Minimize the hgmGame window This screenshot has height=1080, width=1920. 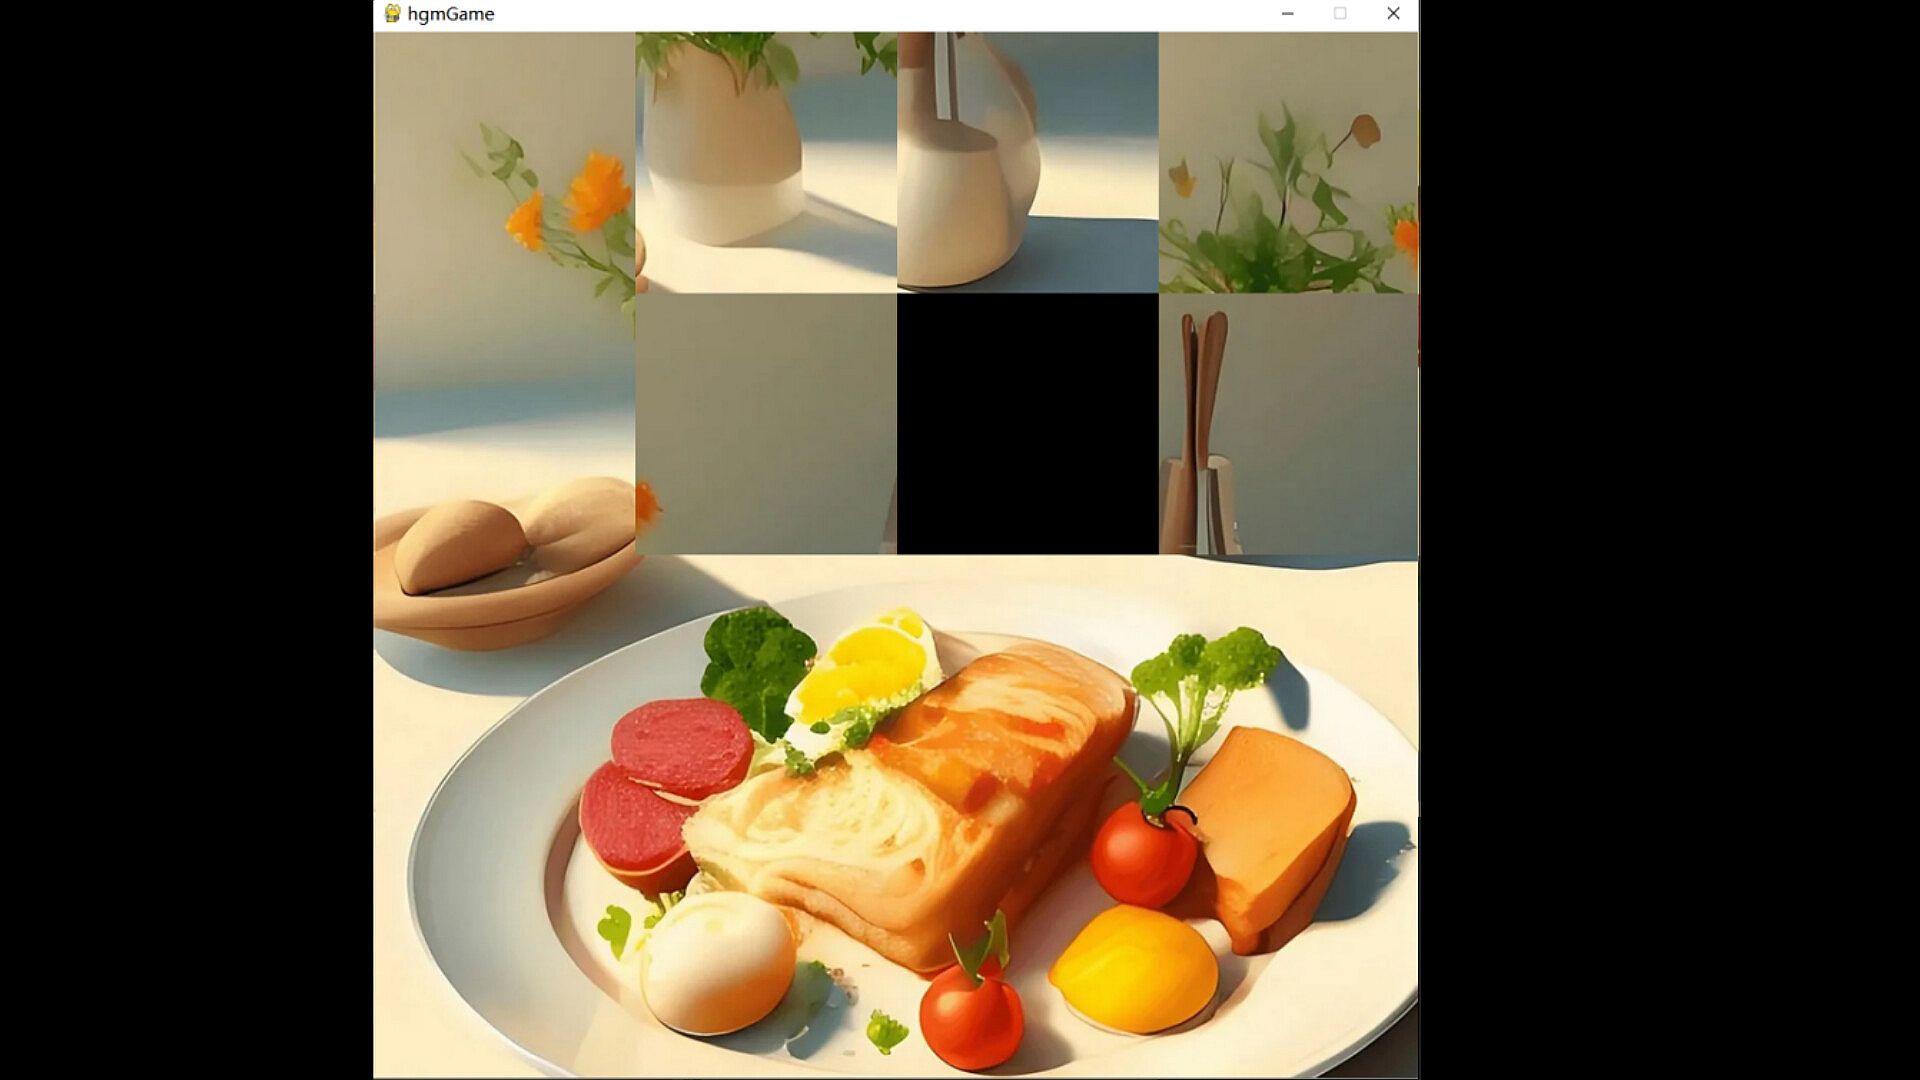click(x=1287, y=14)
